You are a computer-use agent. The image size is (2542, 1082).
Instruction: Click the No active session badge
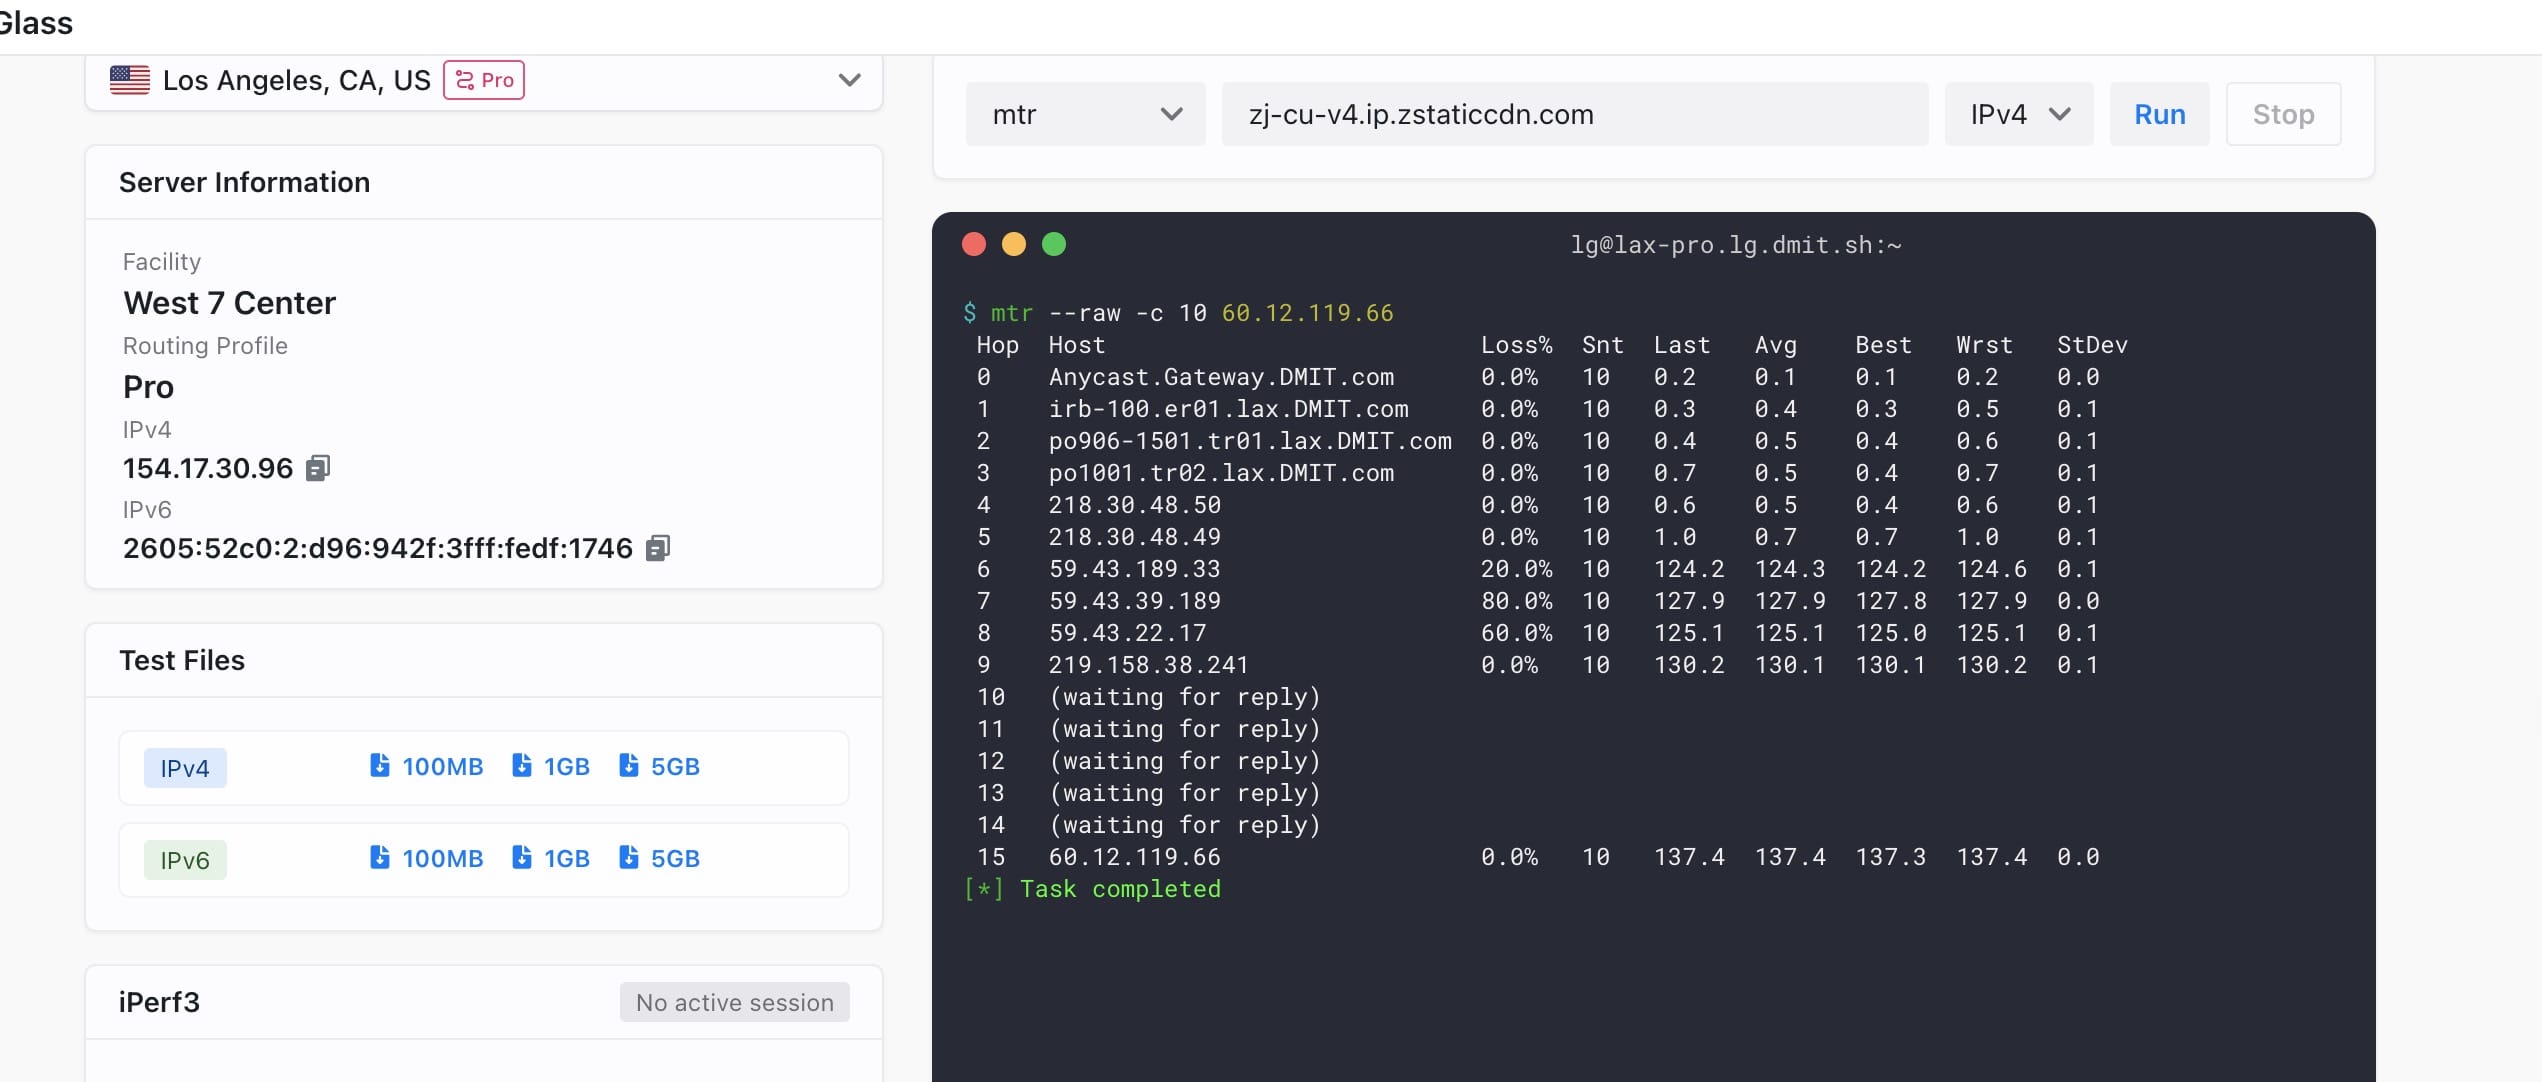[734, 1002]
